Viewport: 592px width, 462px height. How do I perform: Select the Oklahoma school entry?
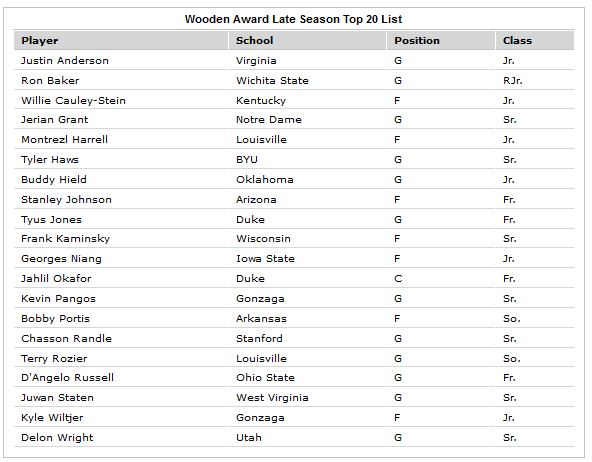point(265,180)
